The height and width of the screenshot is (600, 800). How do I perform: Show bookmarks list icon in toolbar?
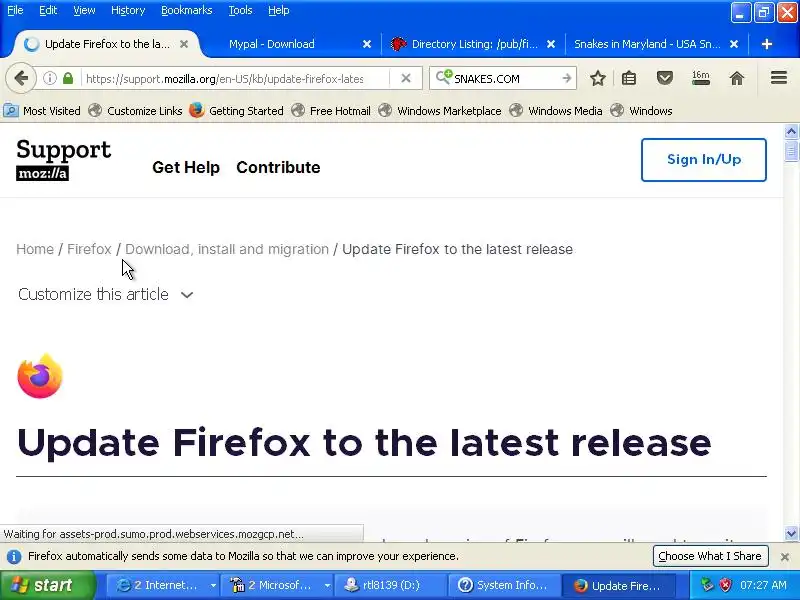pos(629,79)
